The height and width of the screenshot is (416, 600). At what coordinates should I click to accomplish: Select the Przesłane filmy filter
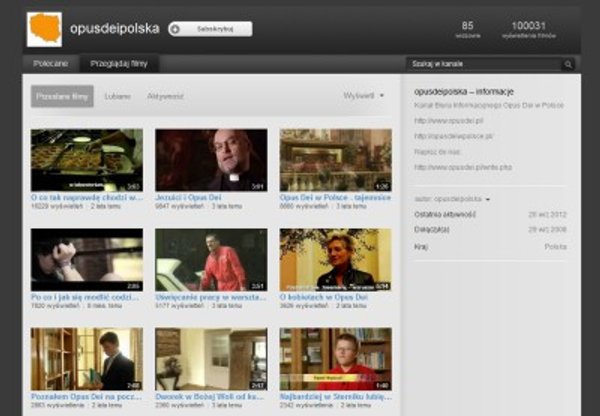point(62,96)
